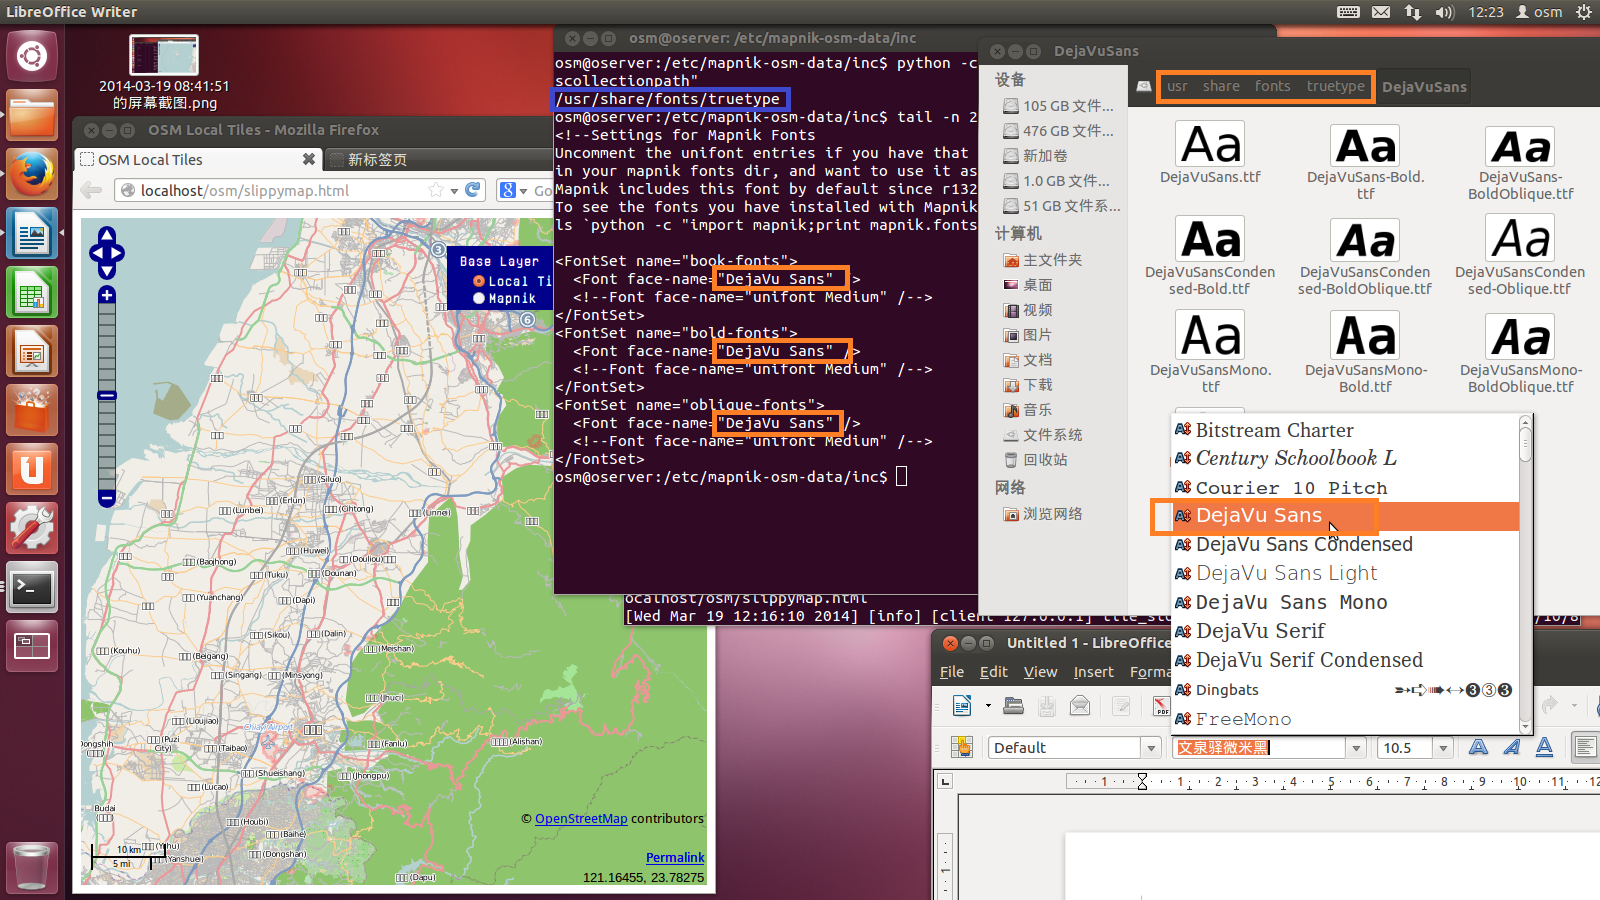Image resolution: width=1600 pixels, height=900 pixels.
Task: Click the Document as E-mail envelope icon
Action: pos(1080,706)
